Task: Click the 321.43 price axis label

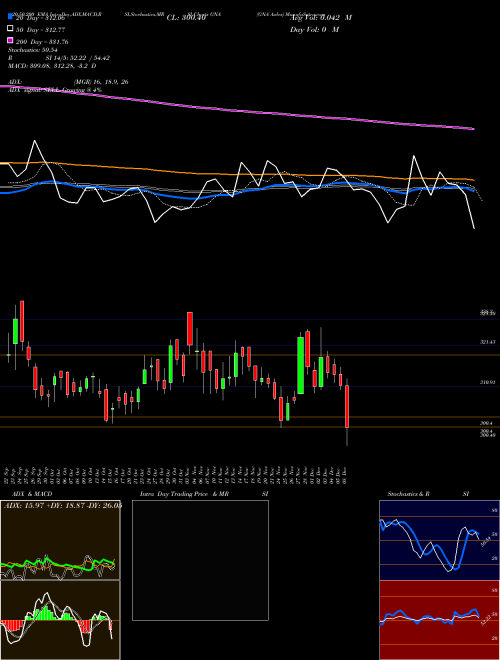Action: pos(487,343)
